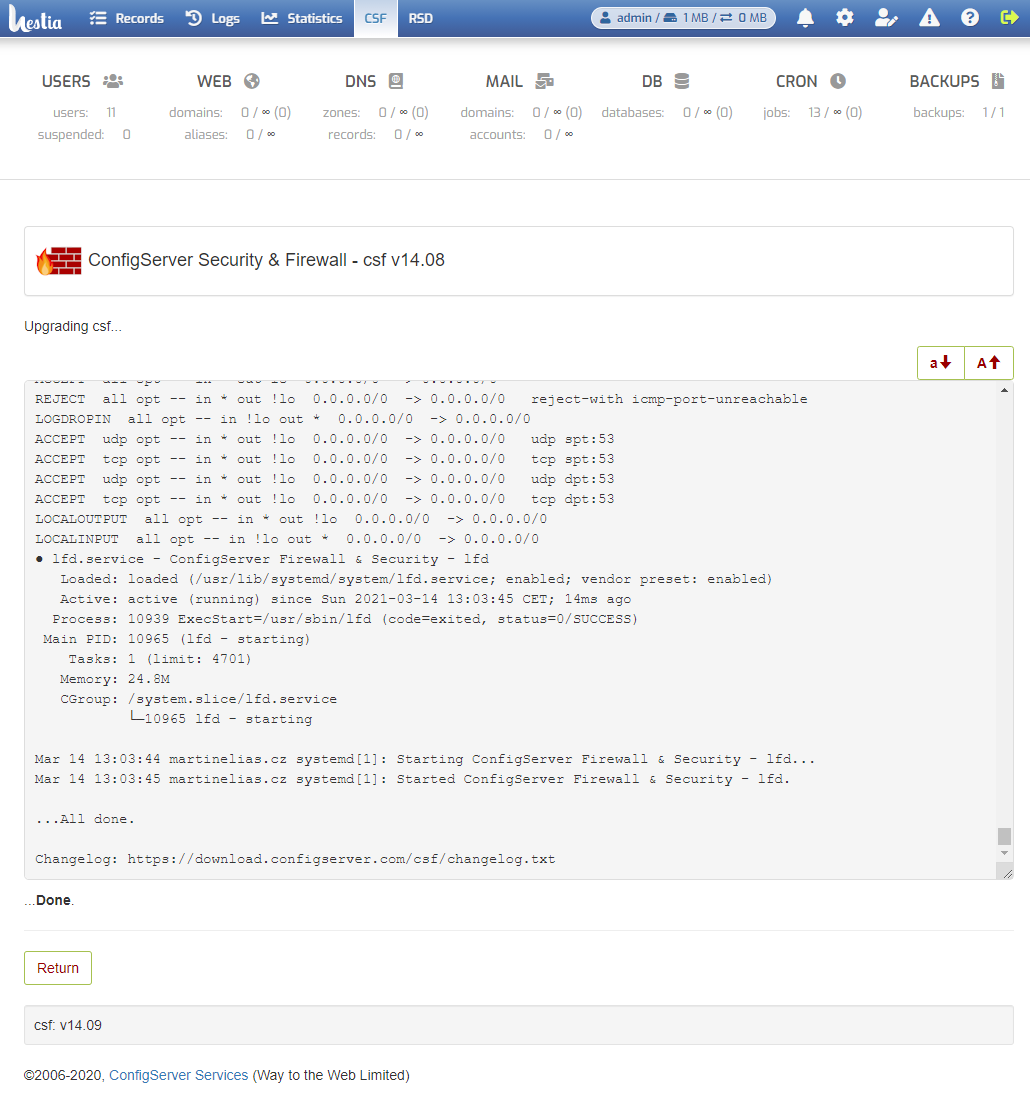Click the LOCALINPUT rule line
This screenshot has height=1097, width=1030.
pyautogui.click(x=287, y=539)
